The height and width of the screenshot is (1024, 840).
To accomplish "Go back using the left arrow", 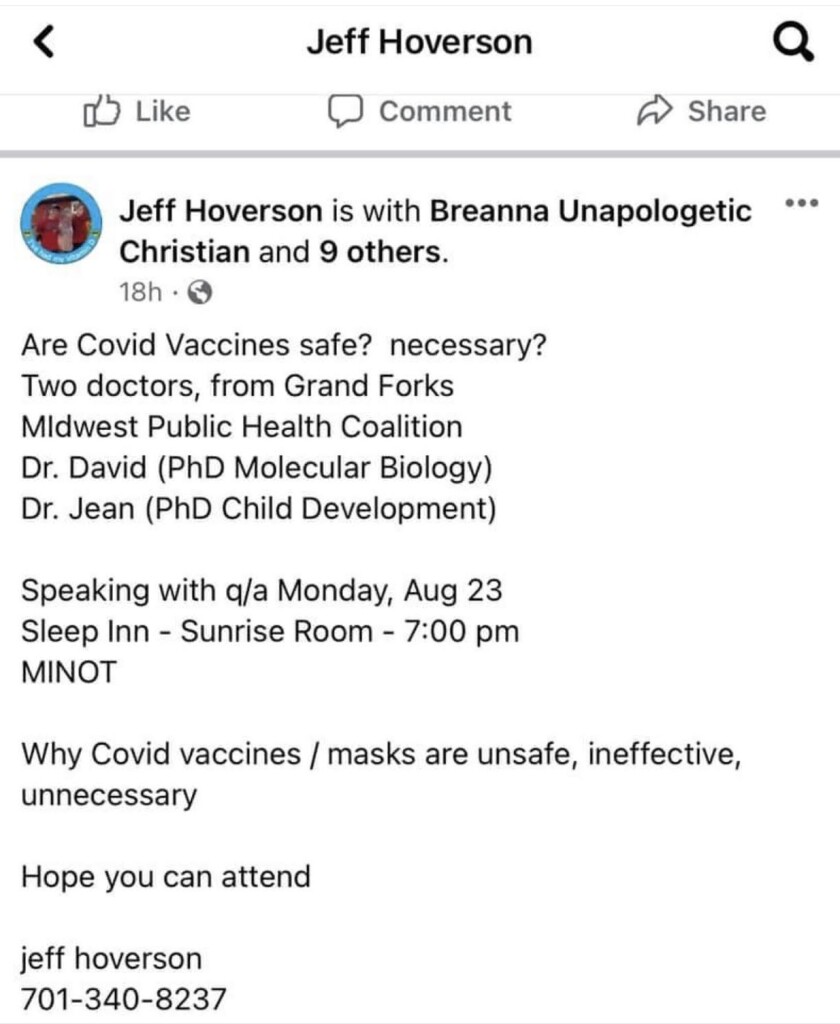I will click(x=44, y=42).
